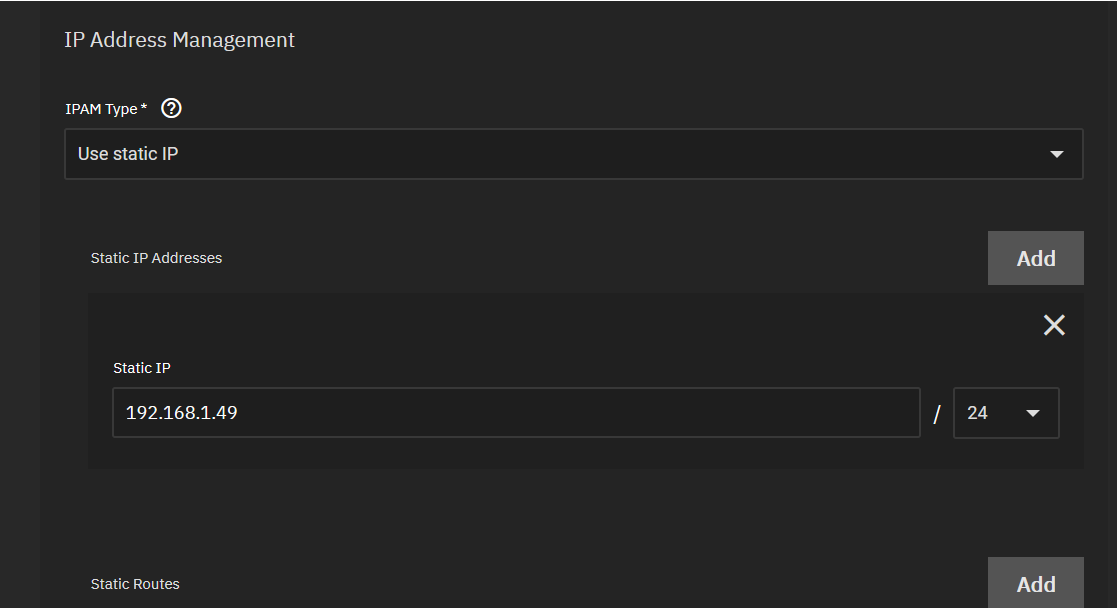Image resolution: width=1117 pixels, height=608 pixels.
Task: Click the Static IP field label
Action: tap(142, 368)
